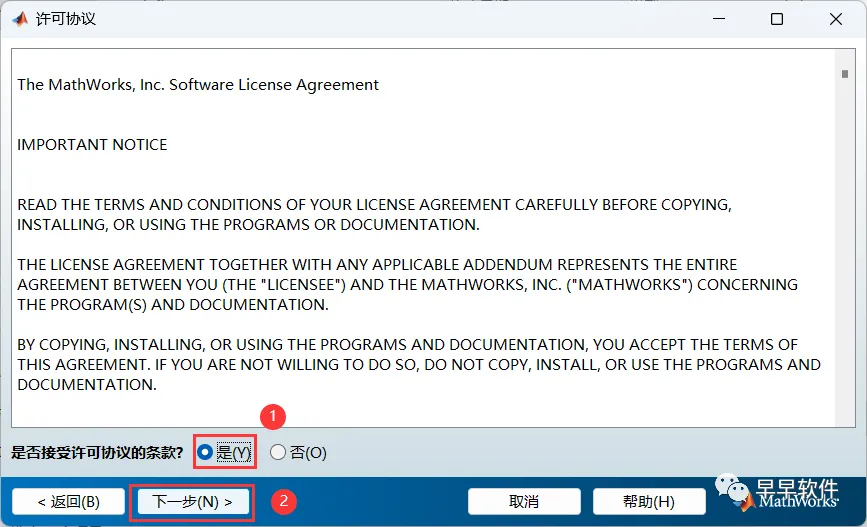867x527 pixels.
Task: Close the 许可协议 window
Action: coord(835,19)
